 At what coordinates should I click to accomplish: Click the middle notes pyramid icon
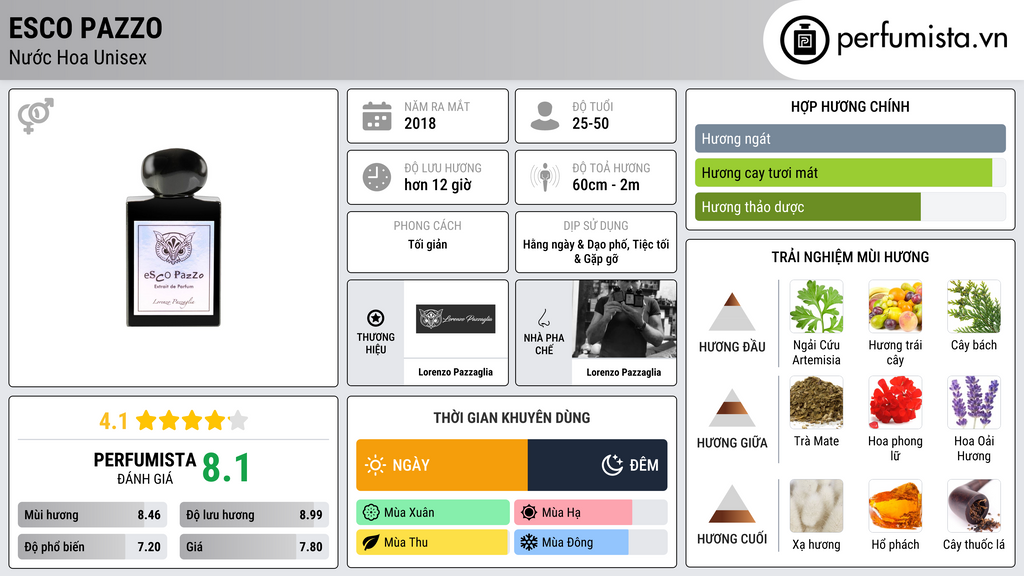click(x=732, y=408)
